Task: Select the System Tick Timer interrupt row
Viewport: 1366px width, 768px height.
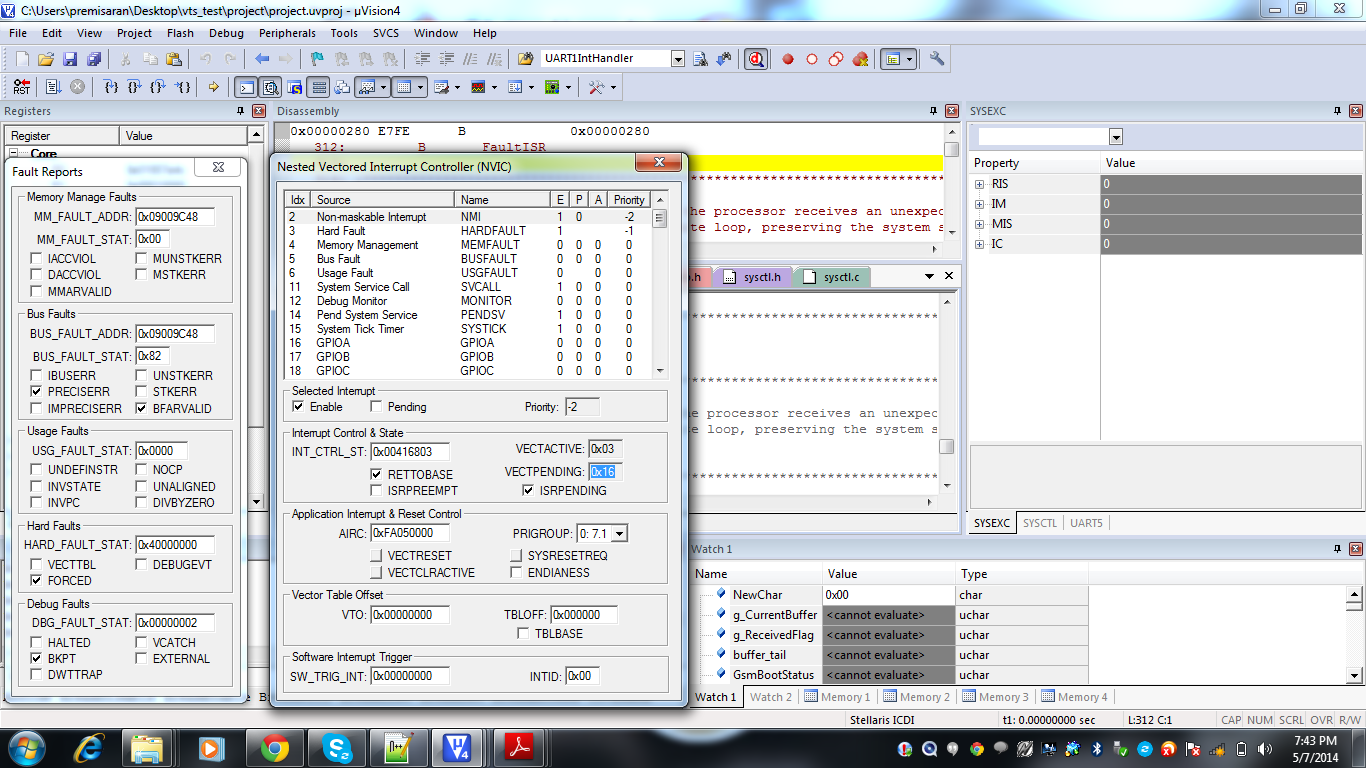Action: (x=468, y=329)
